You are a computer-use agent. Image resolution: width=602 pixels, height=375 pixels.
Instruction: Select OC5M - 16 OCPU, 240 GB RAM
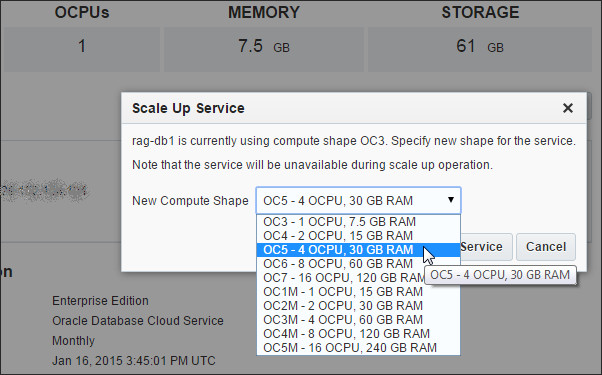[x=358, y=347]
